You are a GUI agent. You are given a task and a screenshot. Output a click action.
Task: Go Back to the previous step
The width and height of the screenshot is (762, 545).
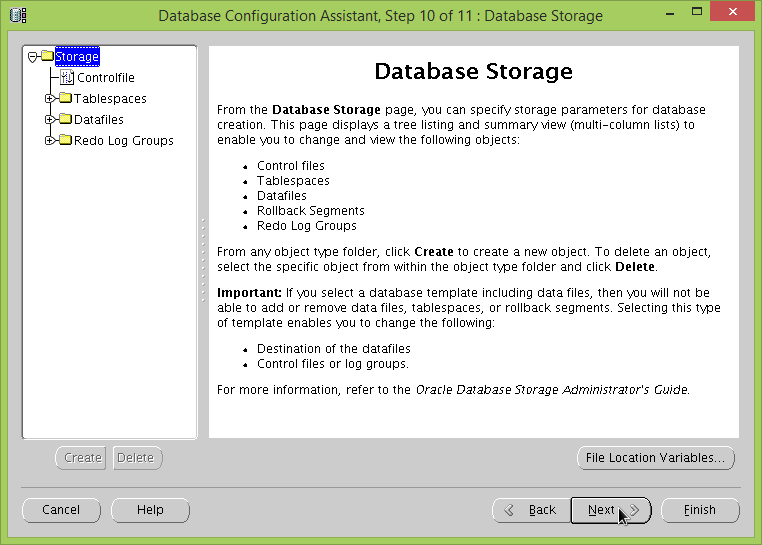tap(530, 510)
